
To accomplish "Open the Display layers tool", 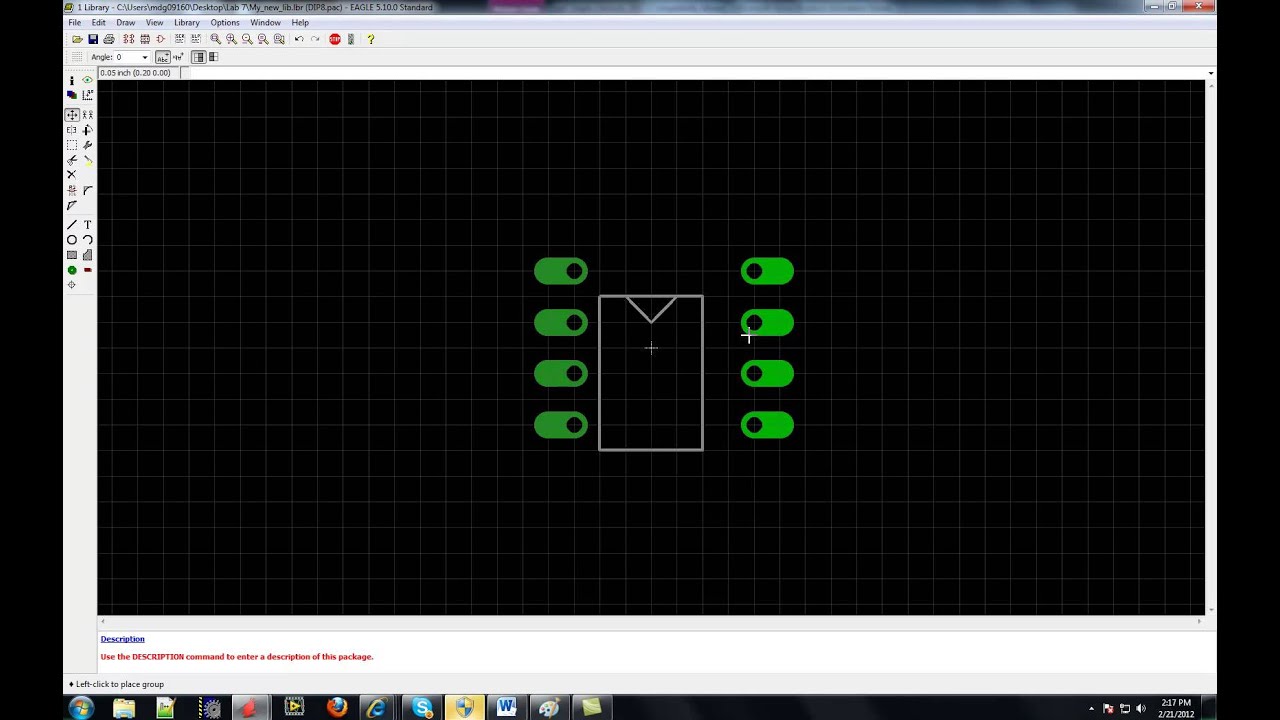I will coord(71,95).
